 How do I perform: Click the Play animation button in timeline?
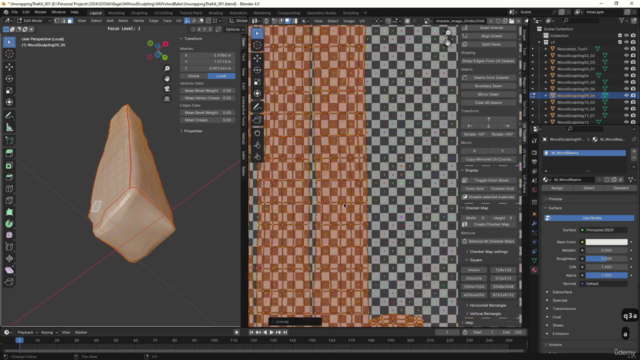[271, 332]
